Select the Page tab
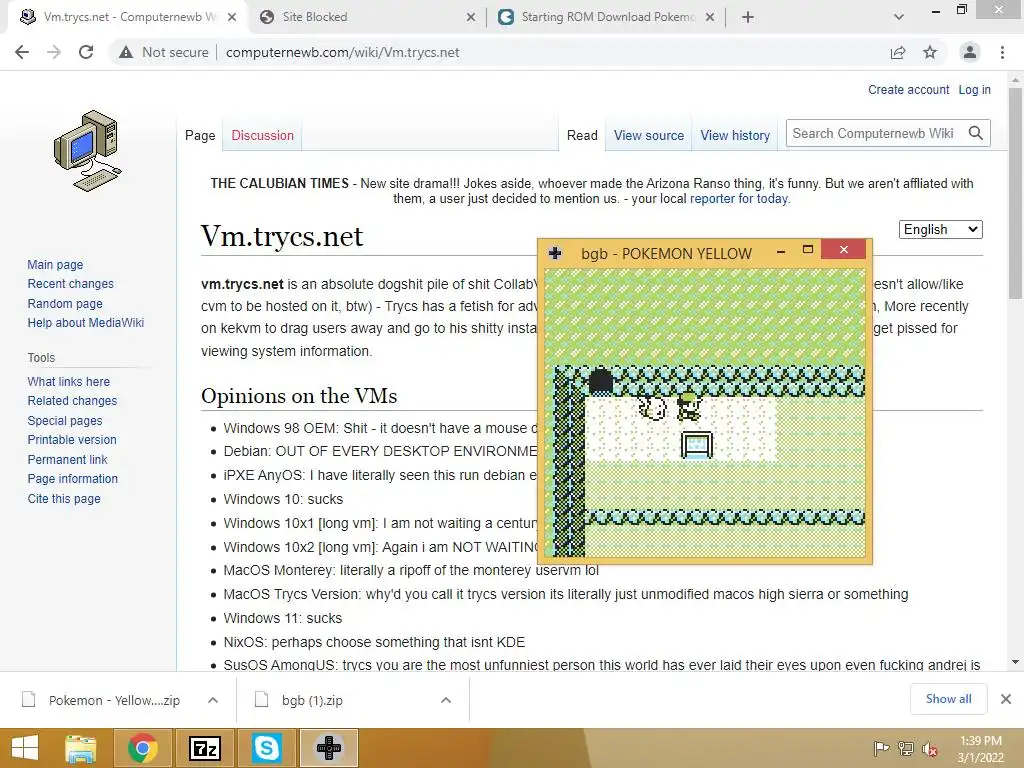The width and height of the screenshot is (1024, 768). (200, 135)
